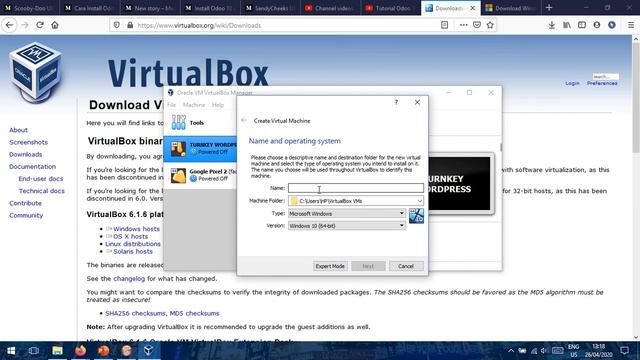The image size is (640, 360).
Task: Open the changelog link
Action: 129,279
